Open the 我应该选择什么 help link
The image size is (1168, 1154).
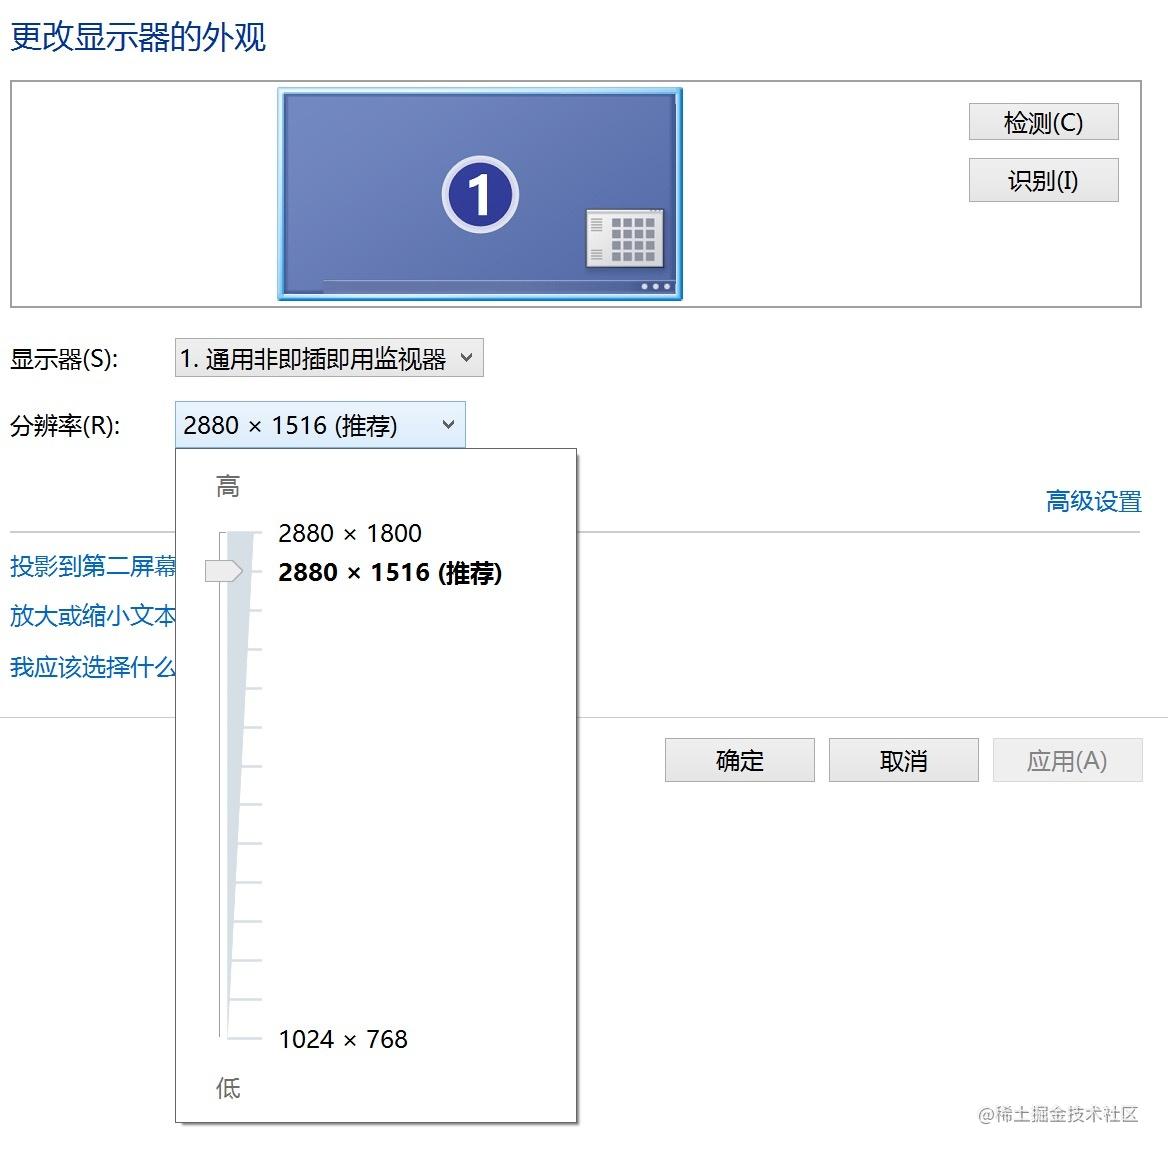click(93, 667)
